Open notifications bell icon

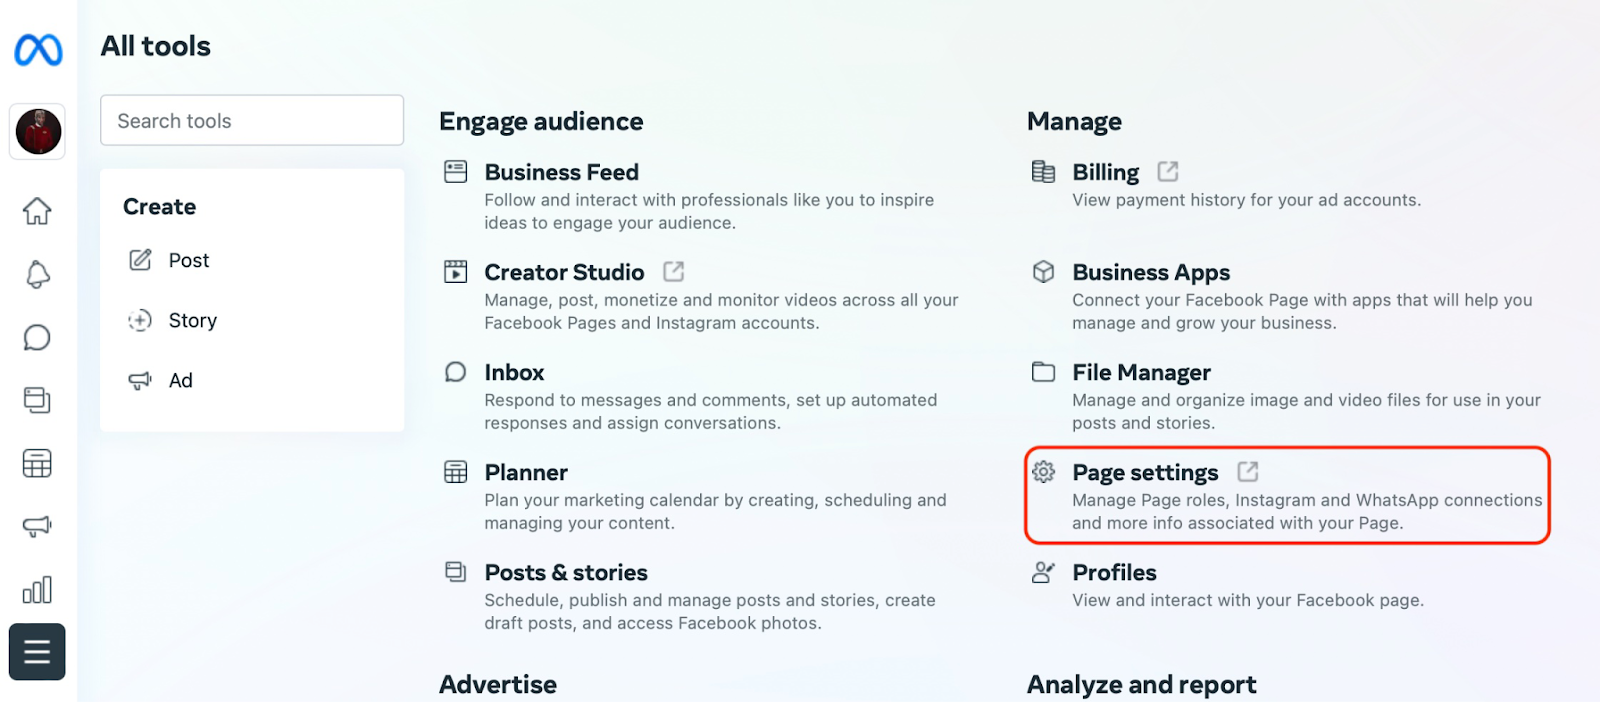(x=37, y=274)
